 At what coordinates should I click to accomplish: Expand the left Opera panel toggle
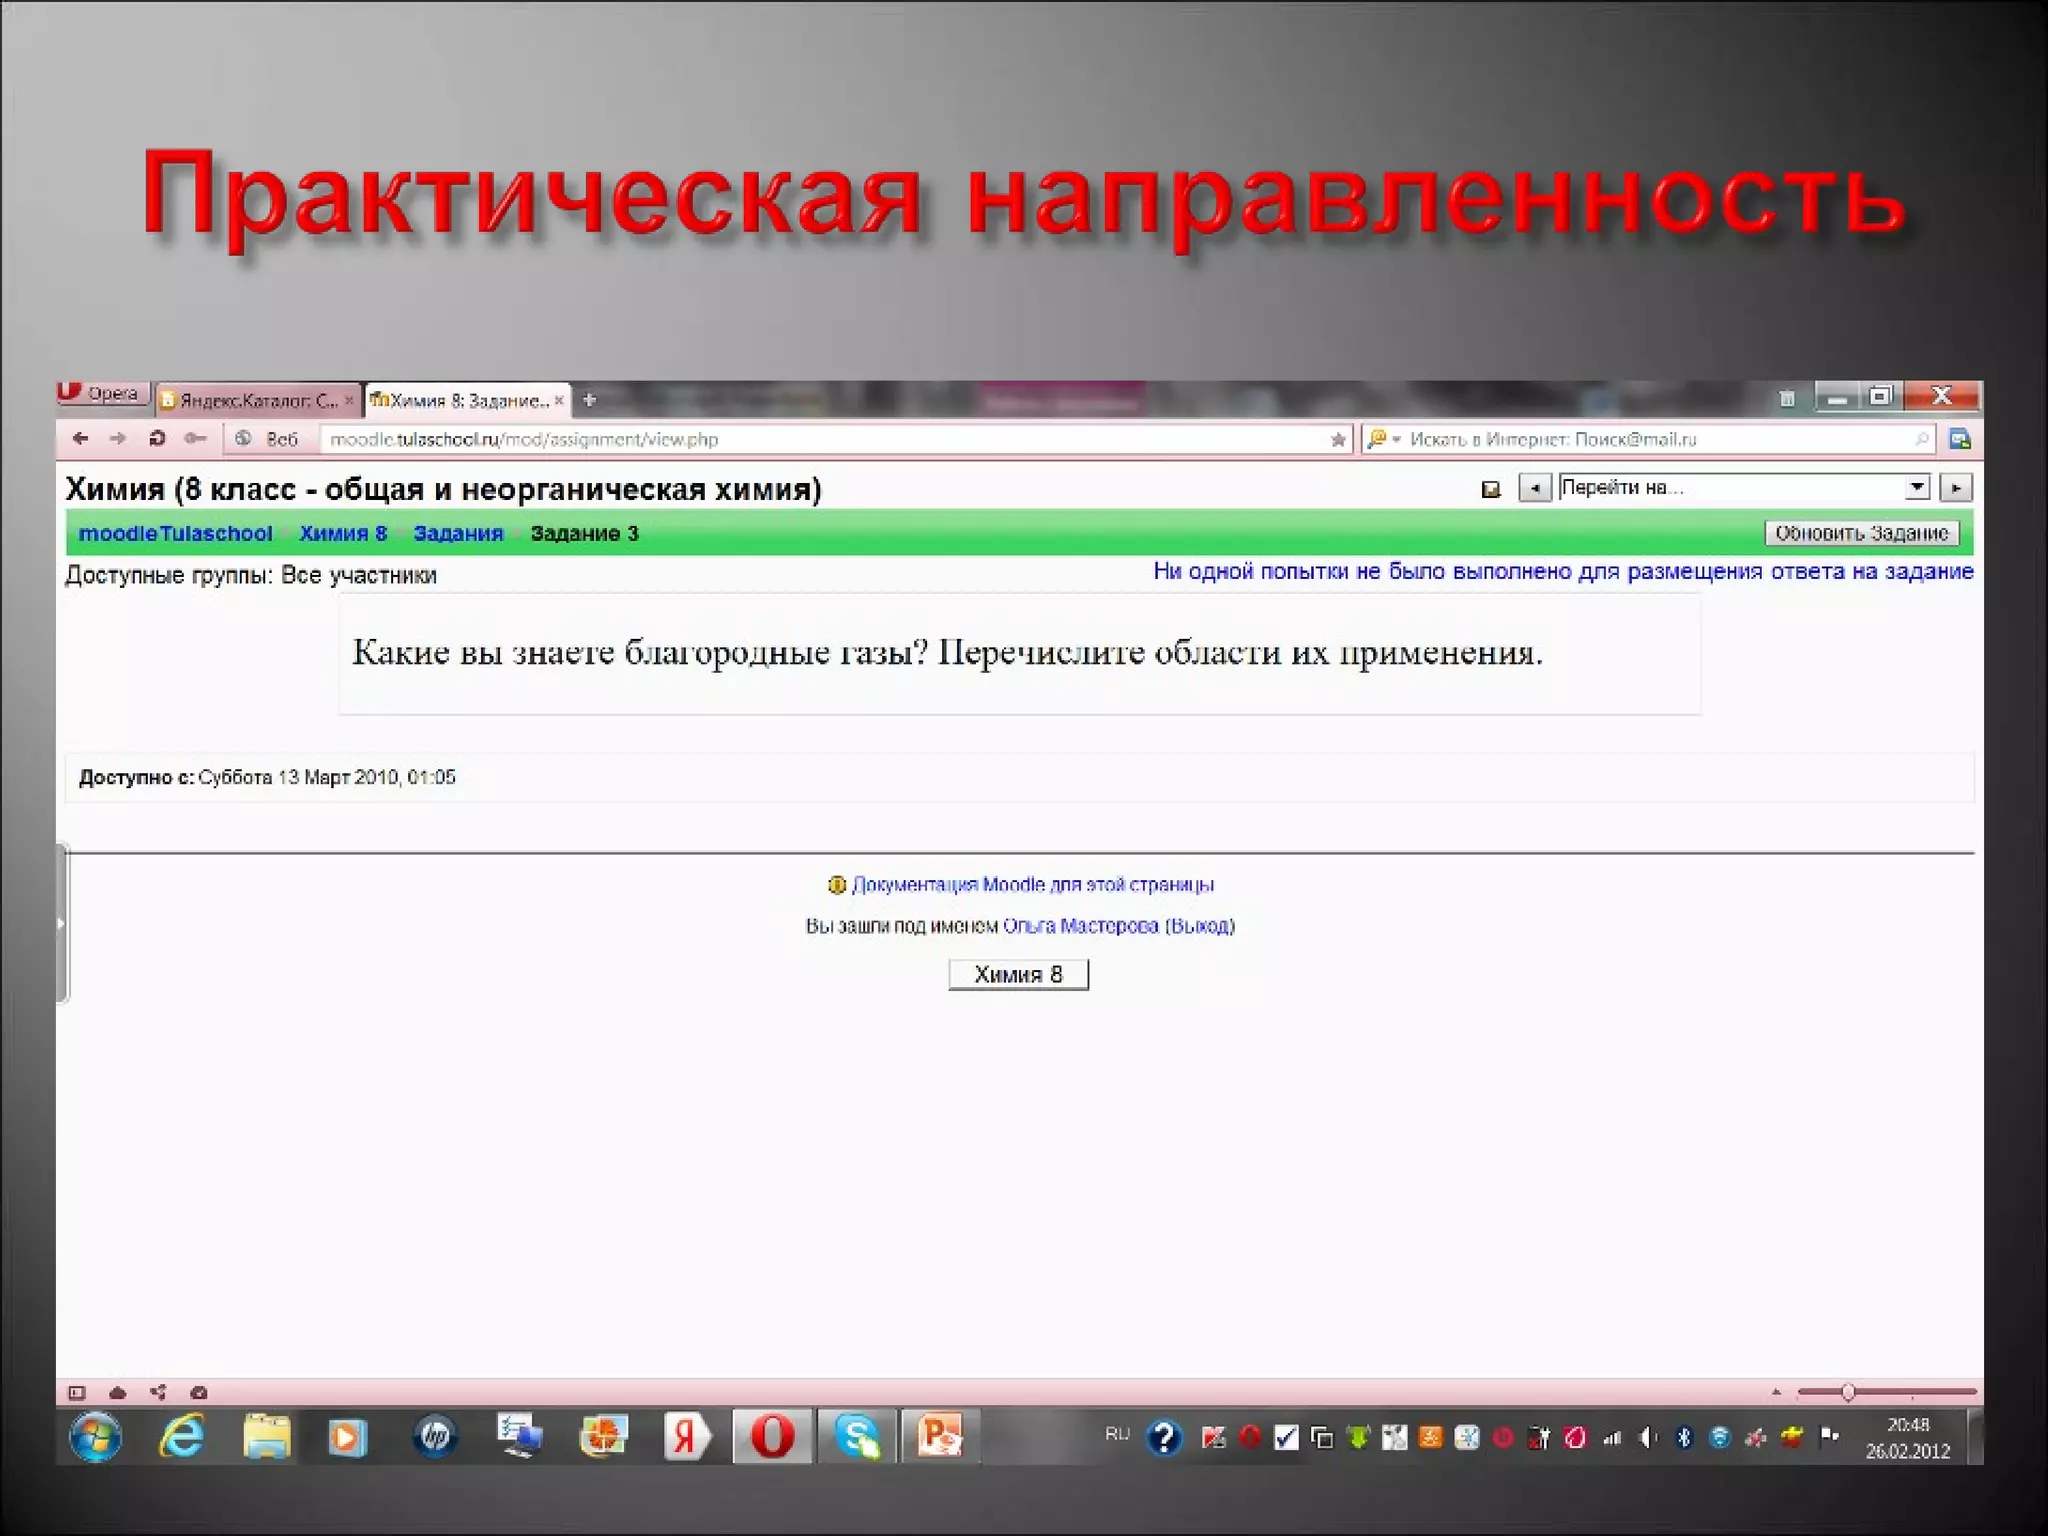pyautogui.click(x=62, y=923)
